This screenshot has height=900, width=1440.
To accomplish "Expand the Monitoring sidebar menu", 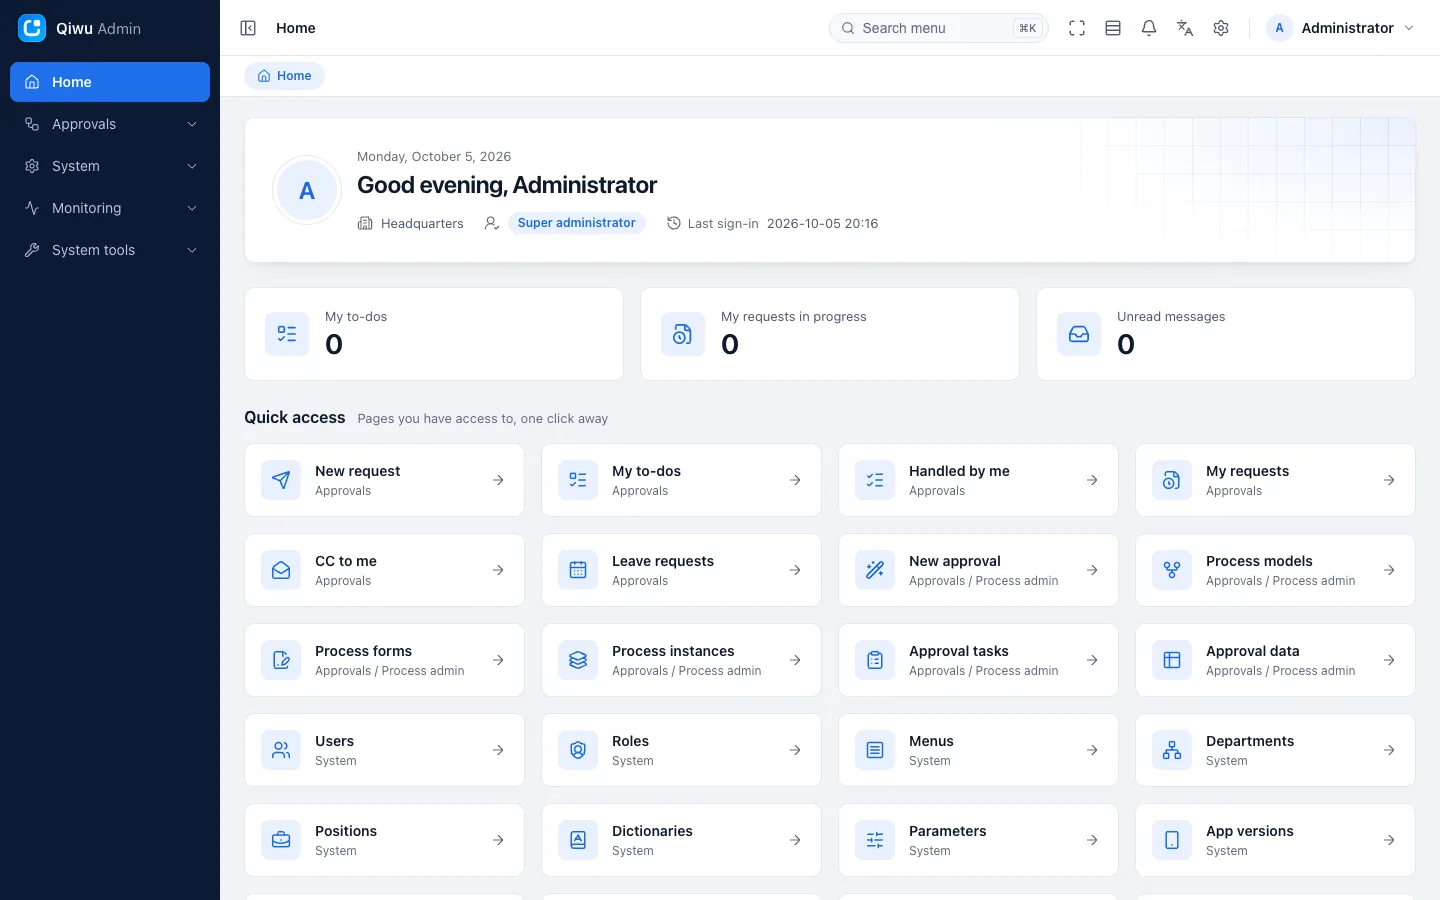I will tap(110, 208).
